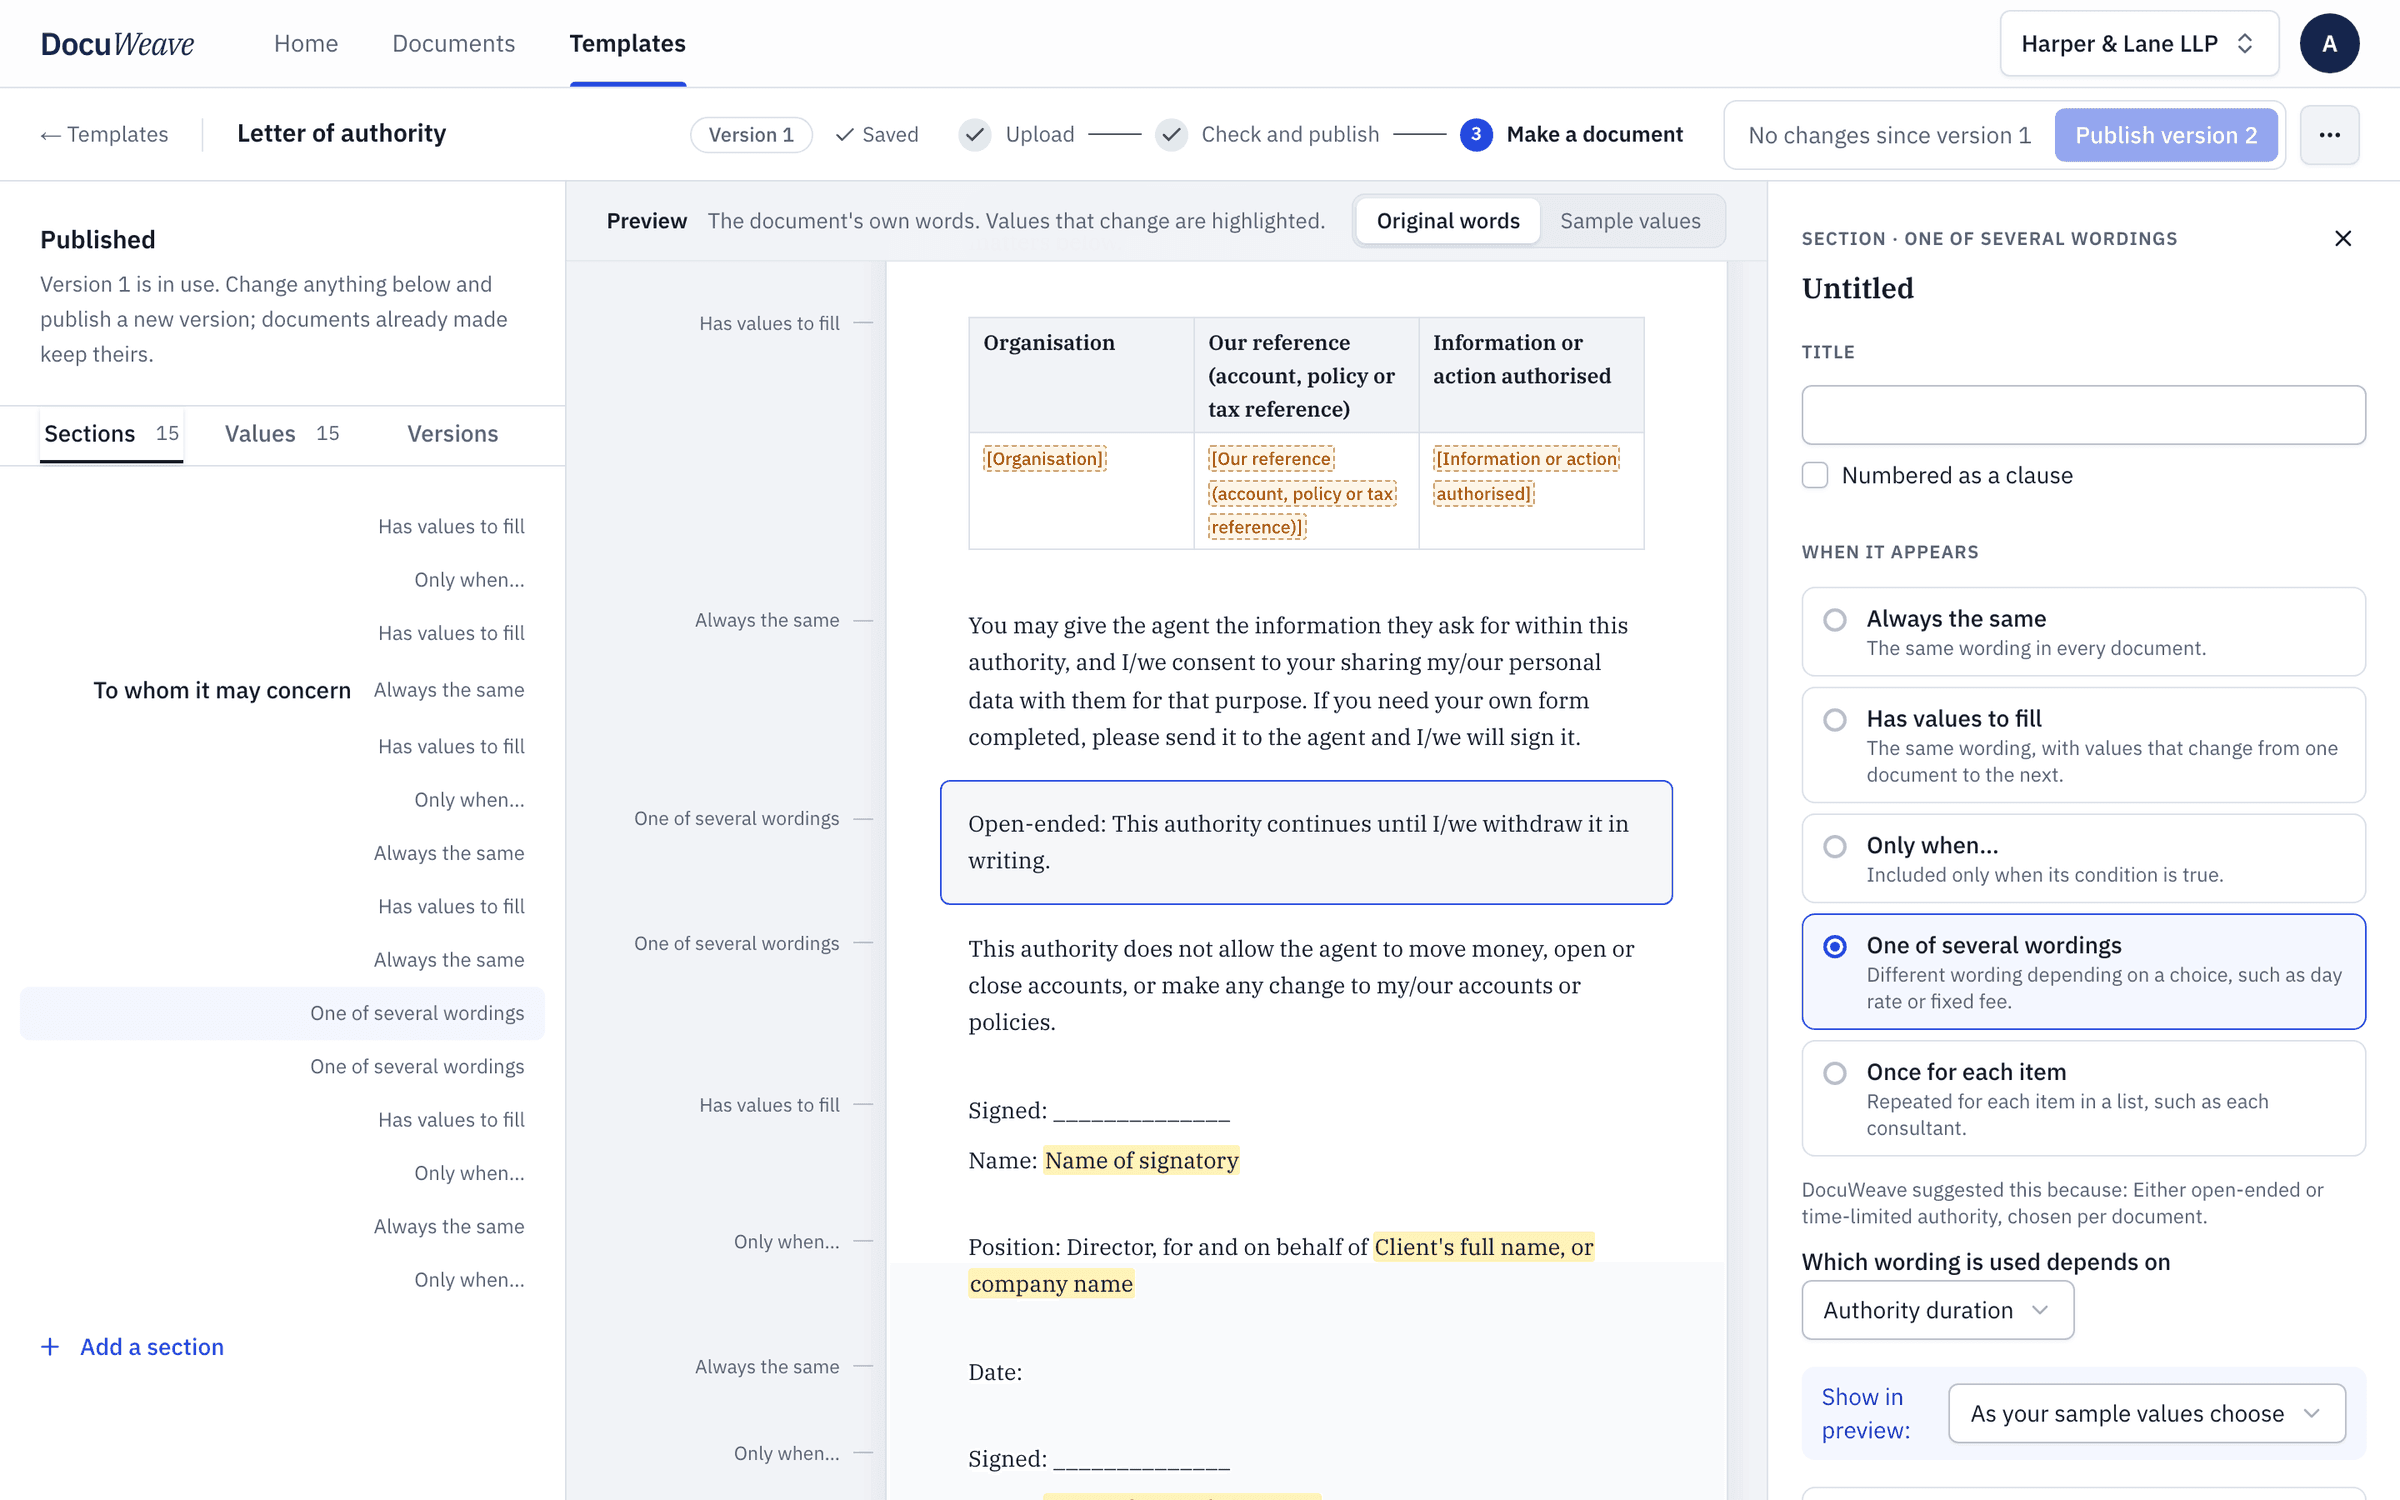This screenshot has width=2400, height=1500.
Task: Click Publish version 2 button
Action: 2166,135
